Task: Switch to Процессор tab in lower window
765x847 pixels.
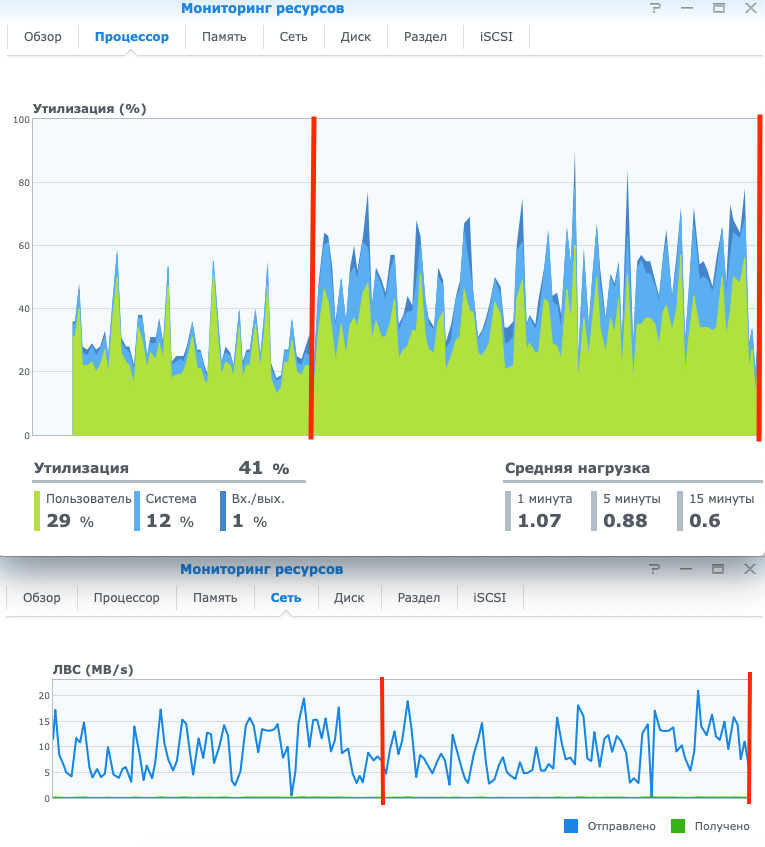Action: tap(126, 598)
